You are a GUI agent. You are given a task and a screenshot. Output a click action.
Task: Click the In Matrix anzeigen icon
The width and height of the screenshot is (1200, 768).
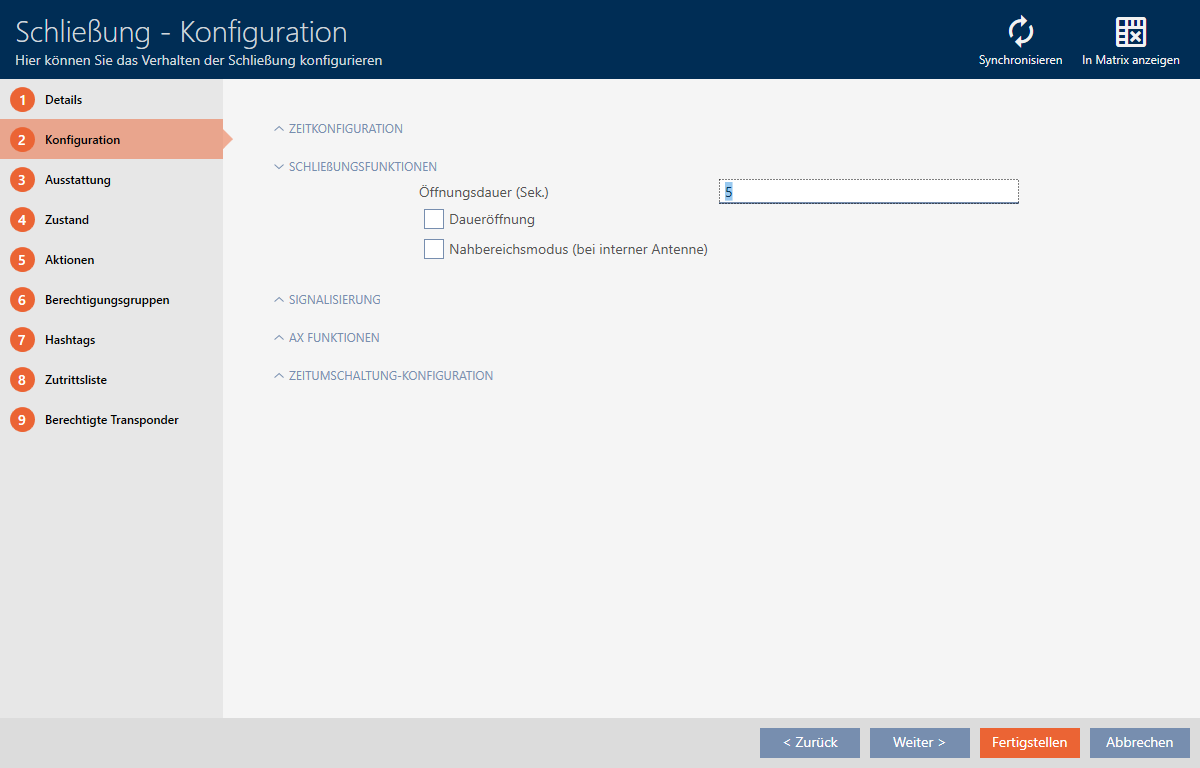1130,33
